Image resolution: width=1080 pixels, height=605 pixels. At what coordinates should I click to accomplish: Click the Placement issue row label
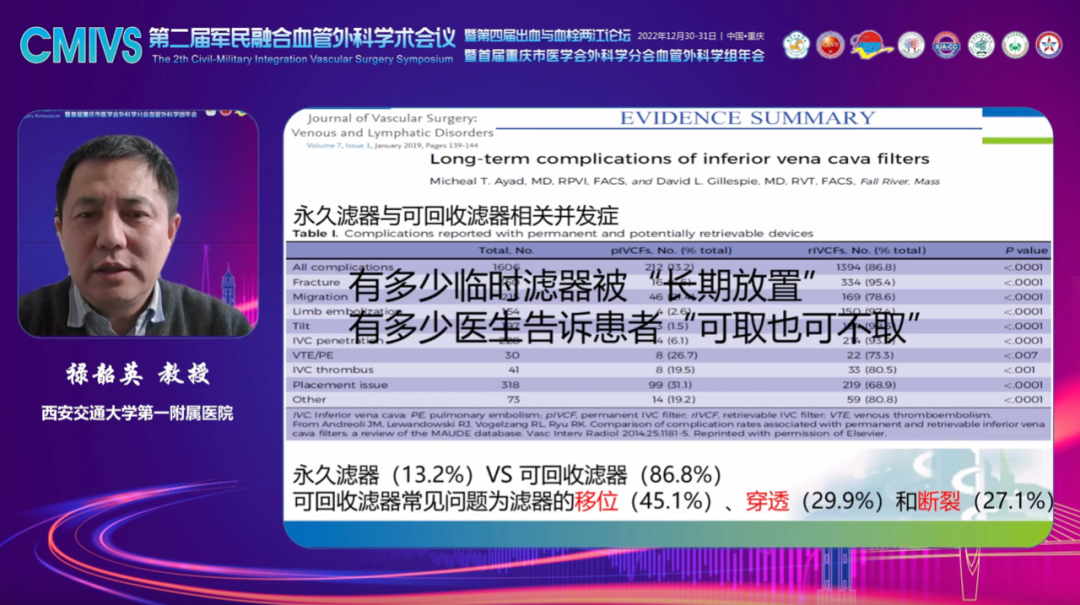click(340, 385)
